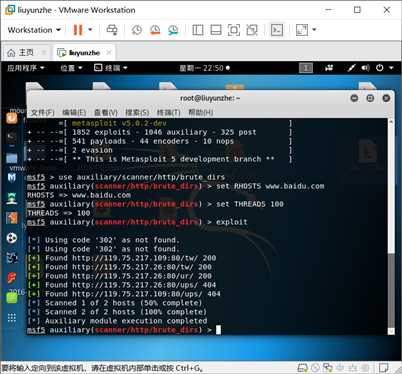402x374 pixels.
Task: Open the 编辑(E) menu in terminal
Action: pos(74,112)
